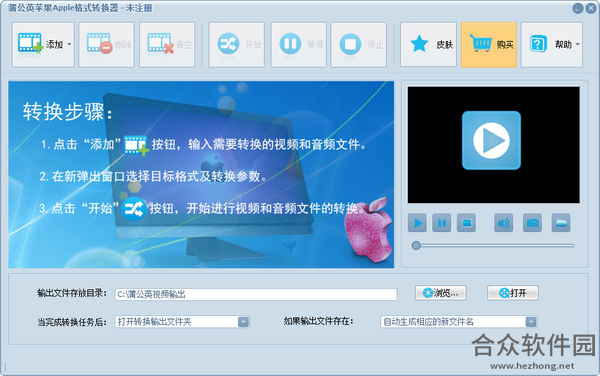Click the 删除 remove video toolbar button
Screen dimensions: 600x376
pos(106,45)
